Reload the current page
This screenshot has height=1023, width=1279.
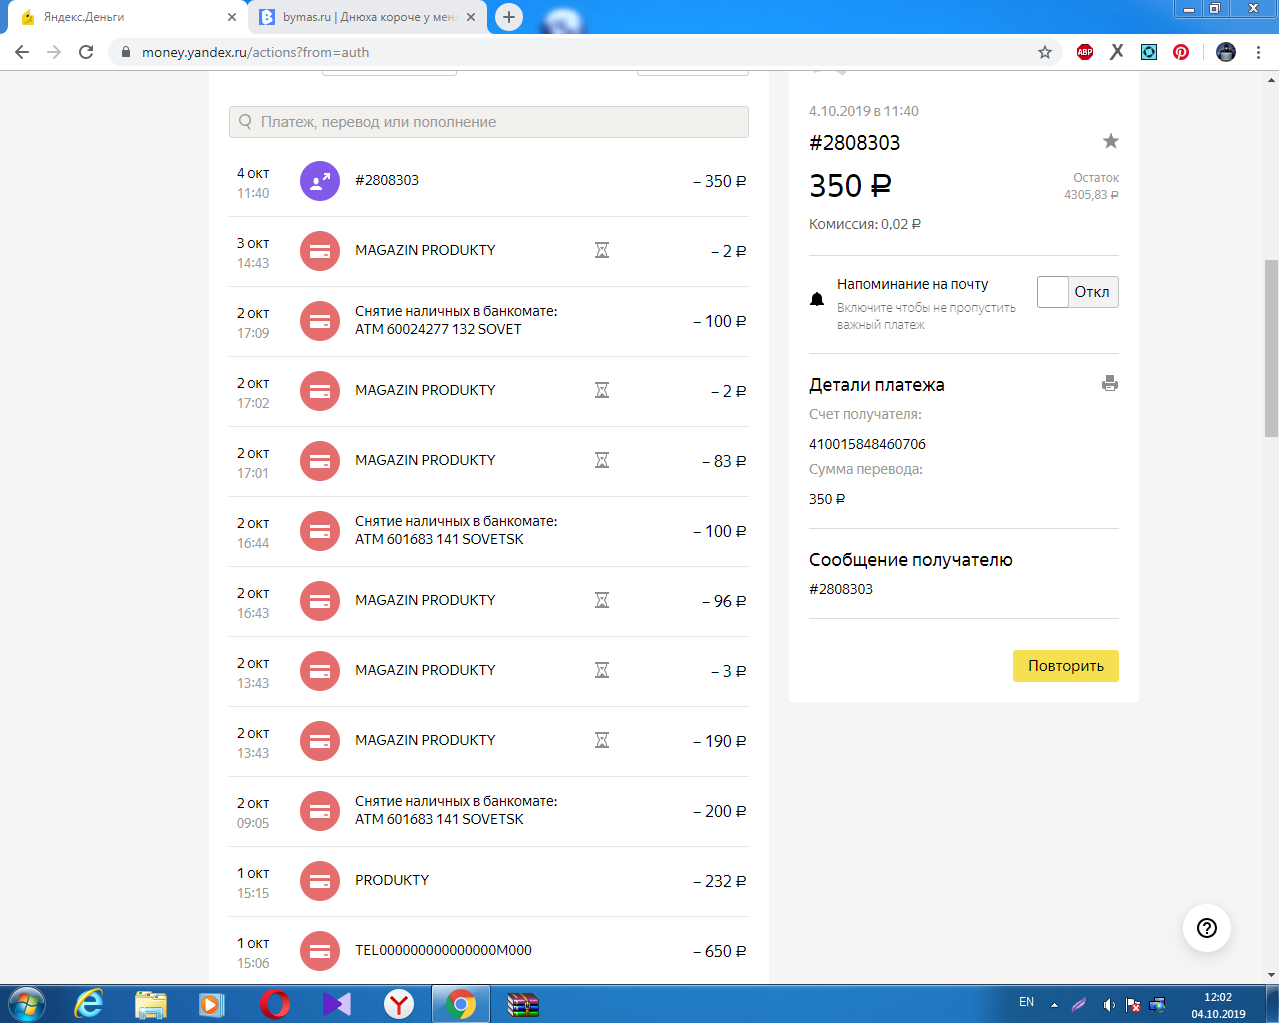click(x=86, y=52)
